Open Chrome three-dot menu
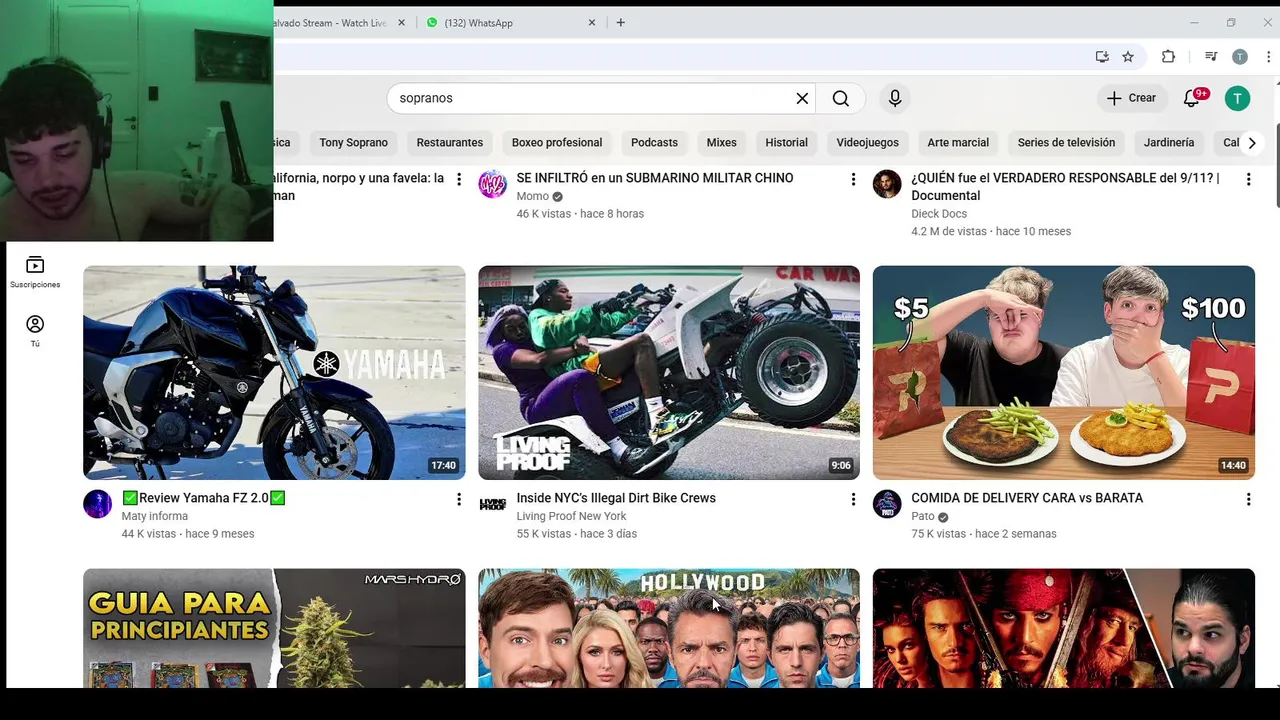 [x=1268, y=57]
